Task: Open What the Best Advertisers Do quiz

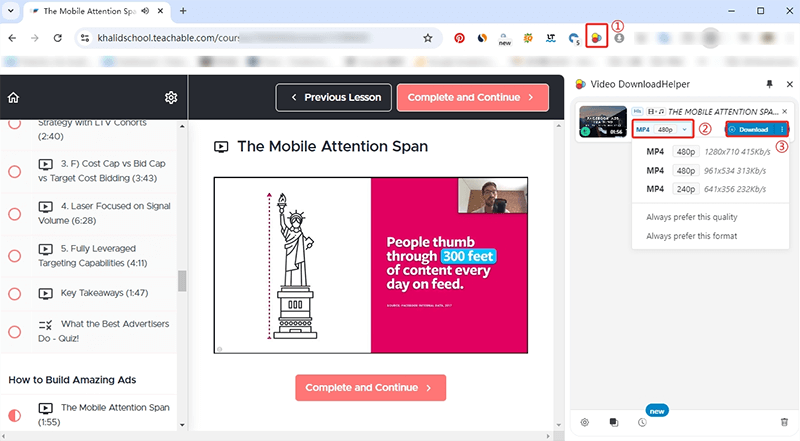Action: (x=104, y=331)
